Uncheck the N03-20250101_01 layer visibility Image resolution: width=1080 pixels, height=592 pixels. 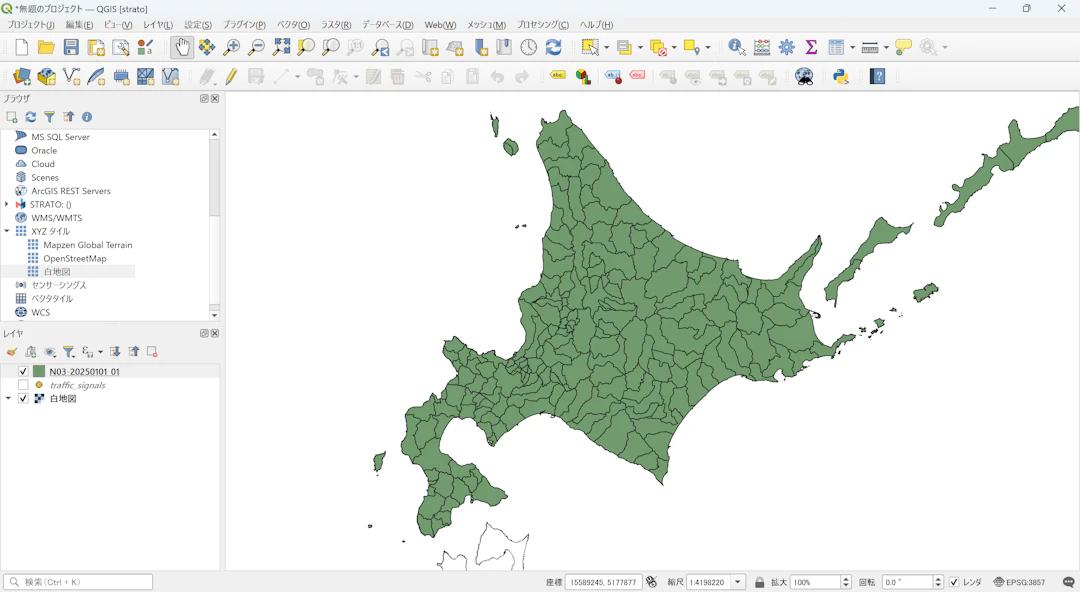[23, 372]
